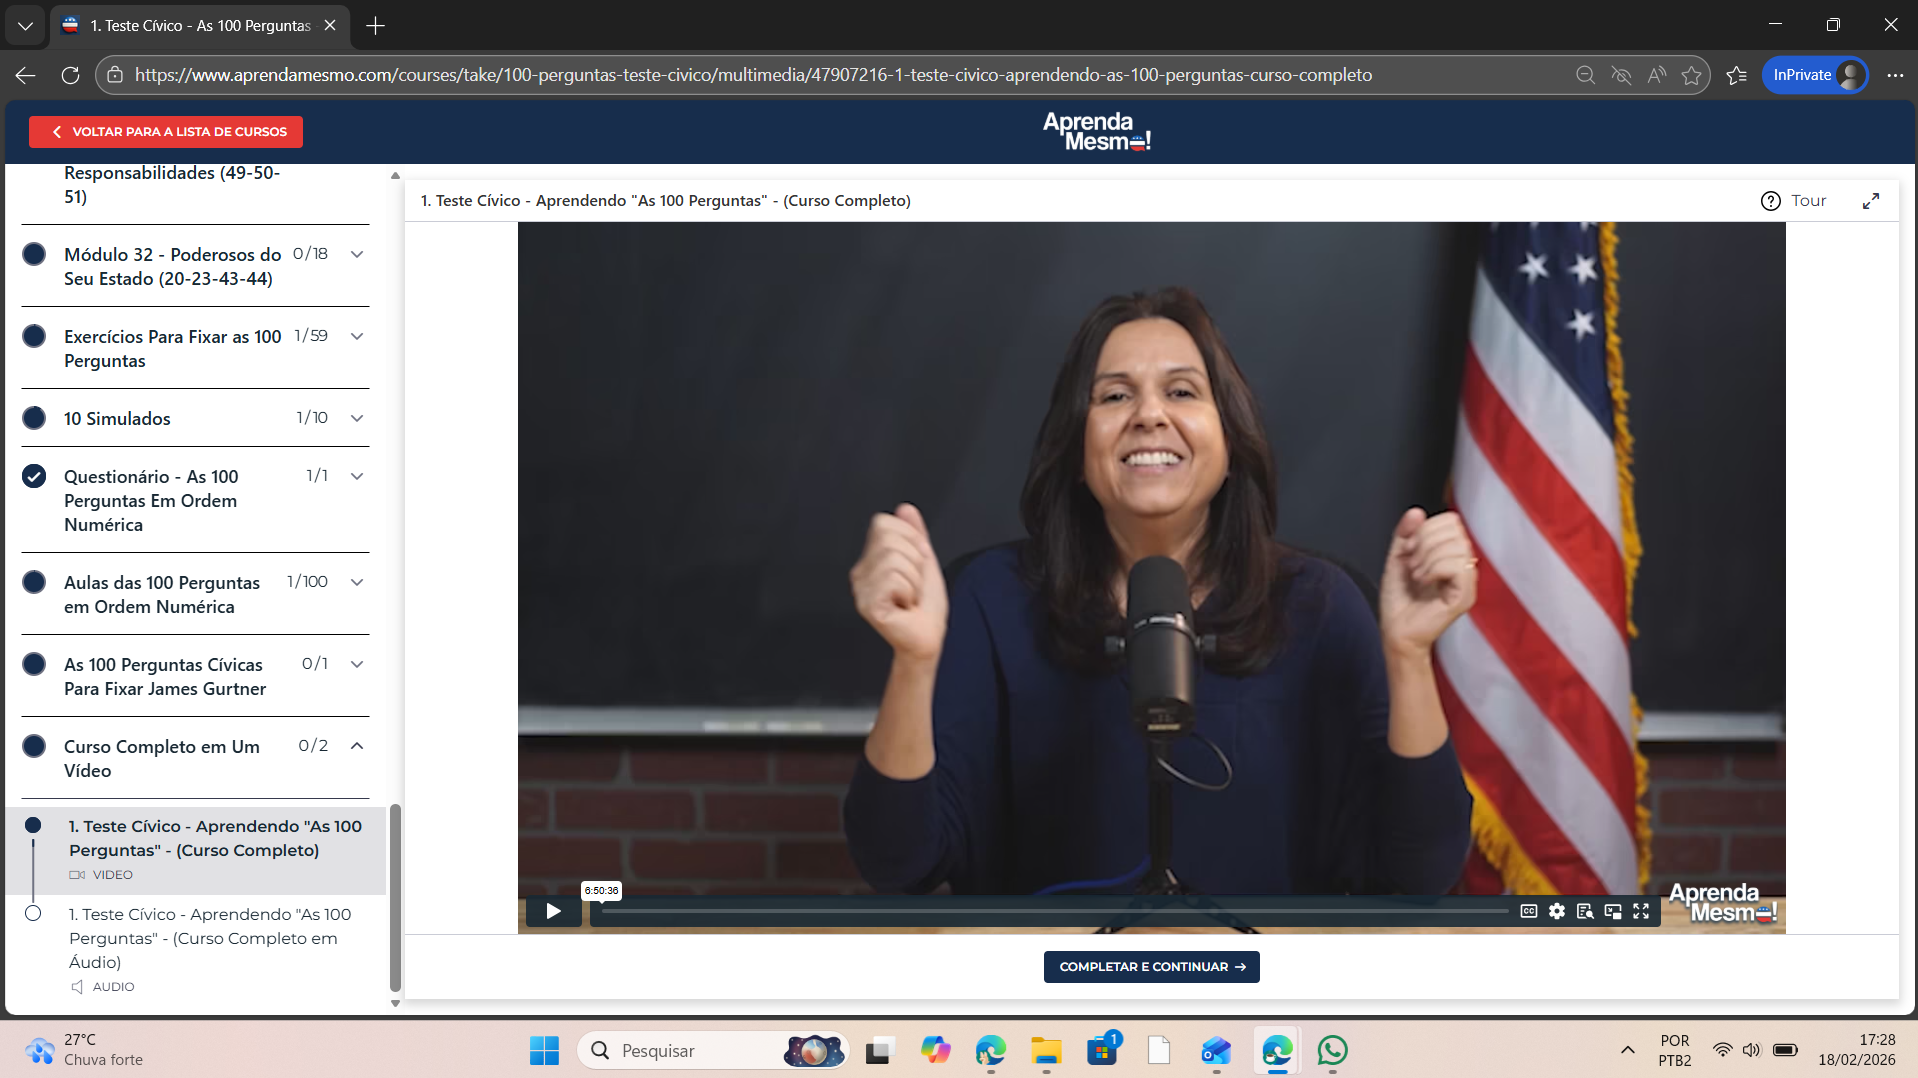Screen dimensions: 1918x1078
Task: Open WhatsApp from the taskbar
Action: [x=1332, y=1050]
